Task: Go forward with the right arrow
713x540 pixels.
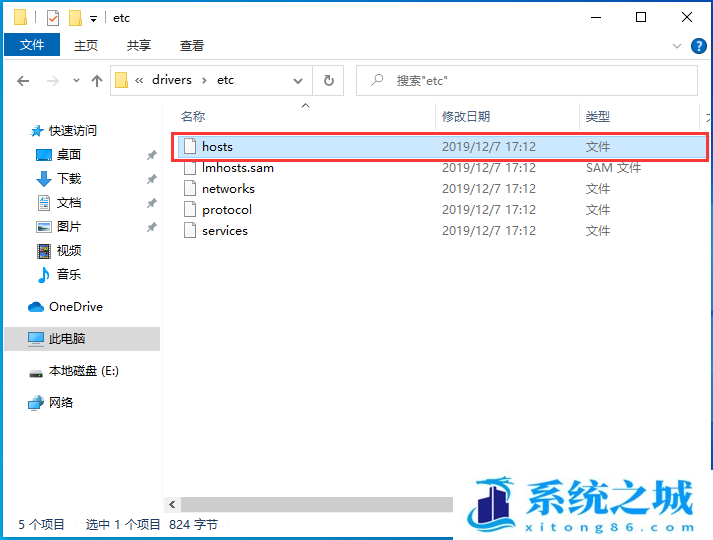Action: (x=53, y=81)
